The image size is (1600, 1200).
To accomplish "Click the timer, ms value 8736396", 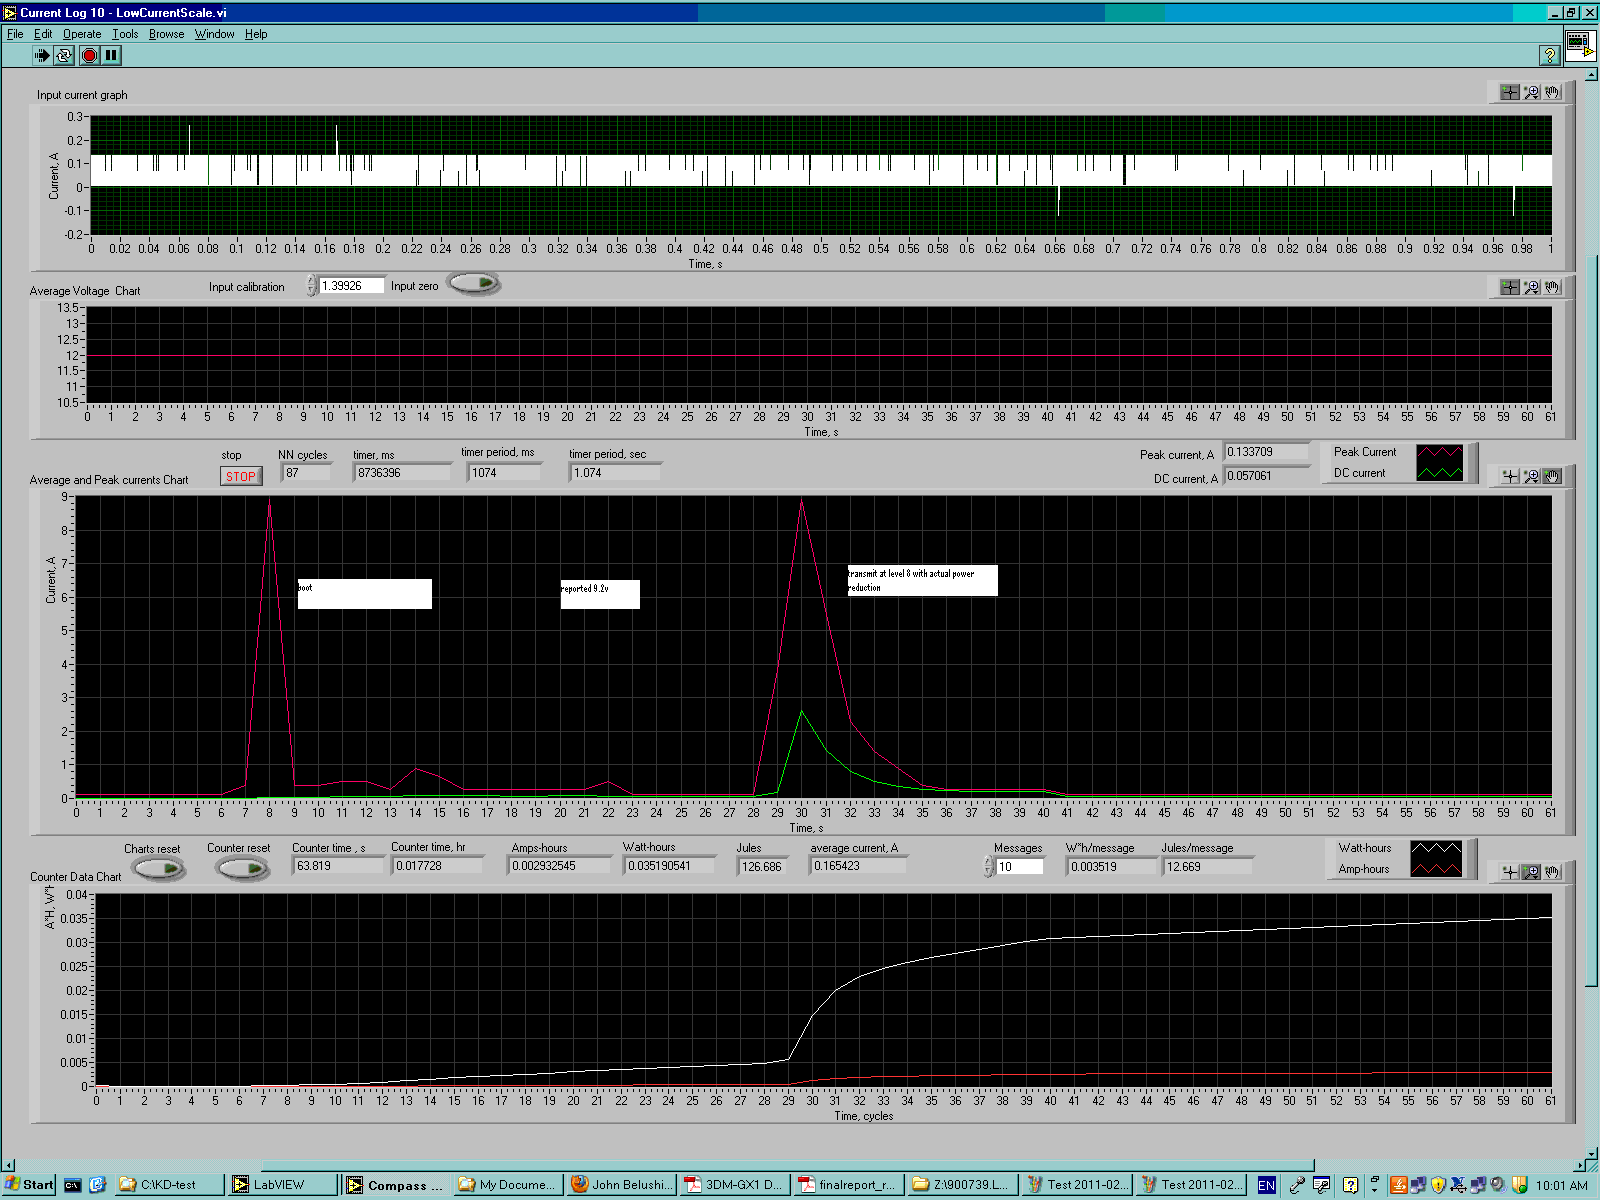I will [402, 473].
